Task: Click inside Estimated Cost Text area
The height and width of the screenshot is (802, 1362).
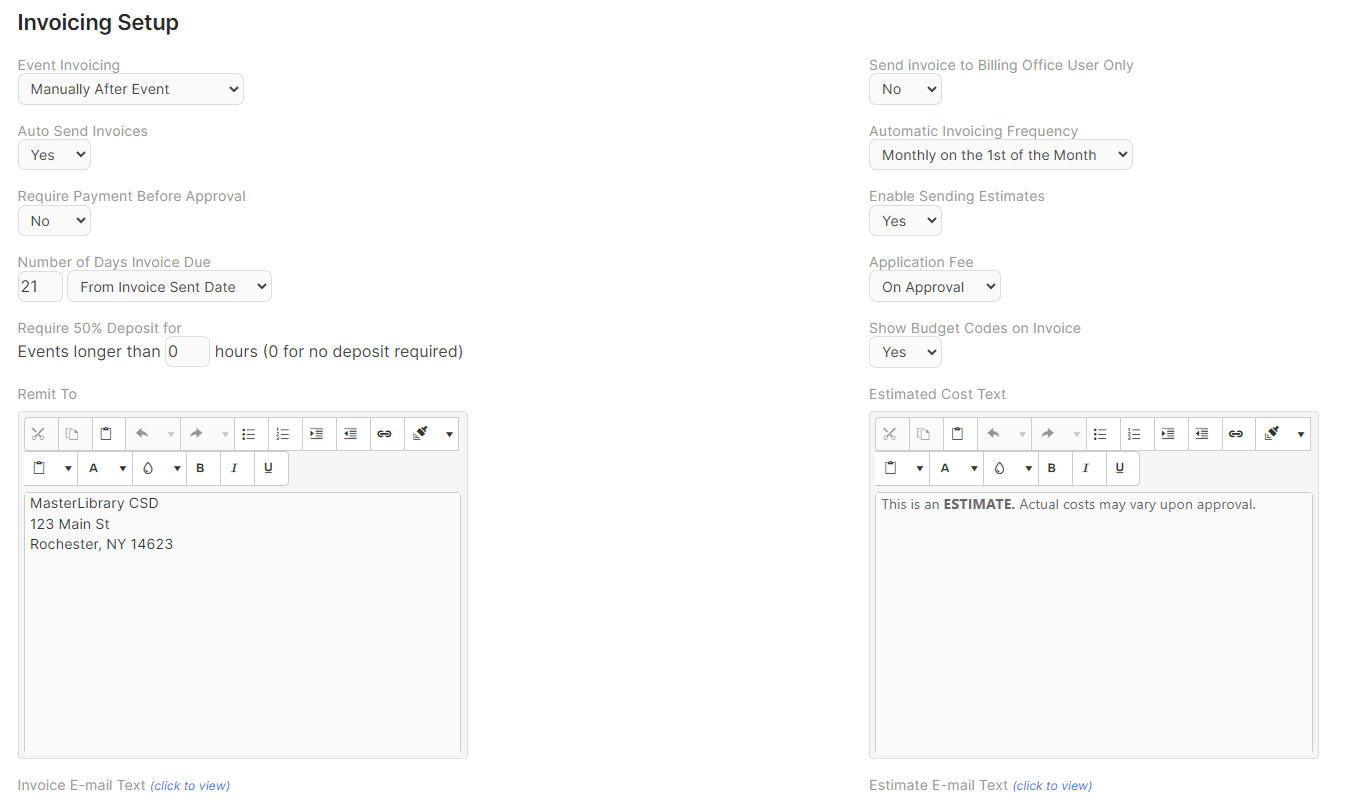Action: (1093, 622)
